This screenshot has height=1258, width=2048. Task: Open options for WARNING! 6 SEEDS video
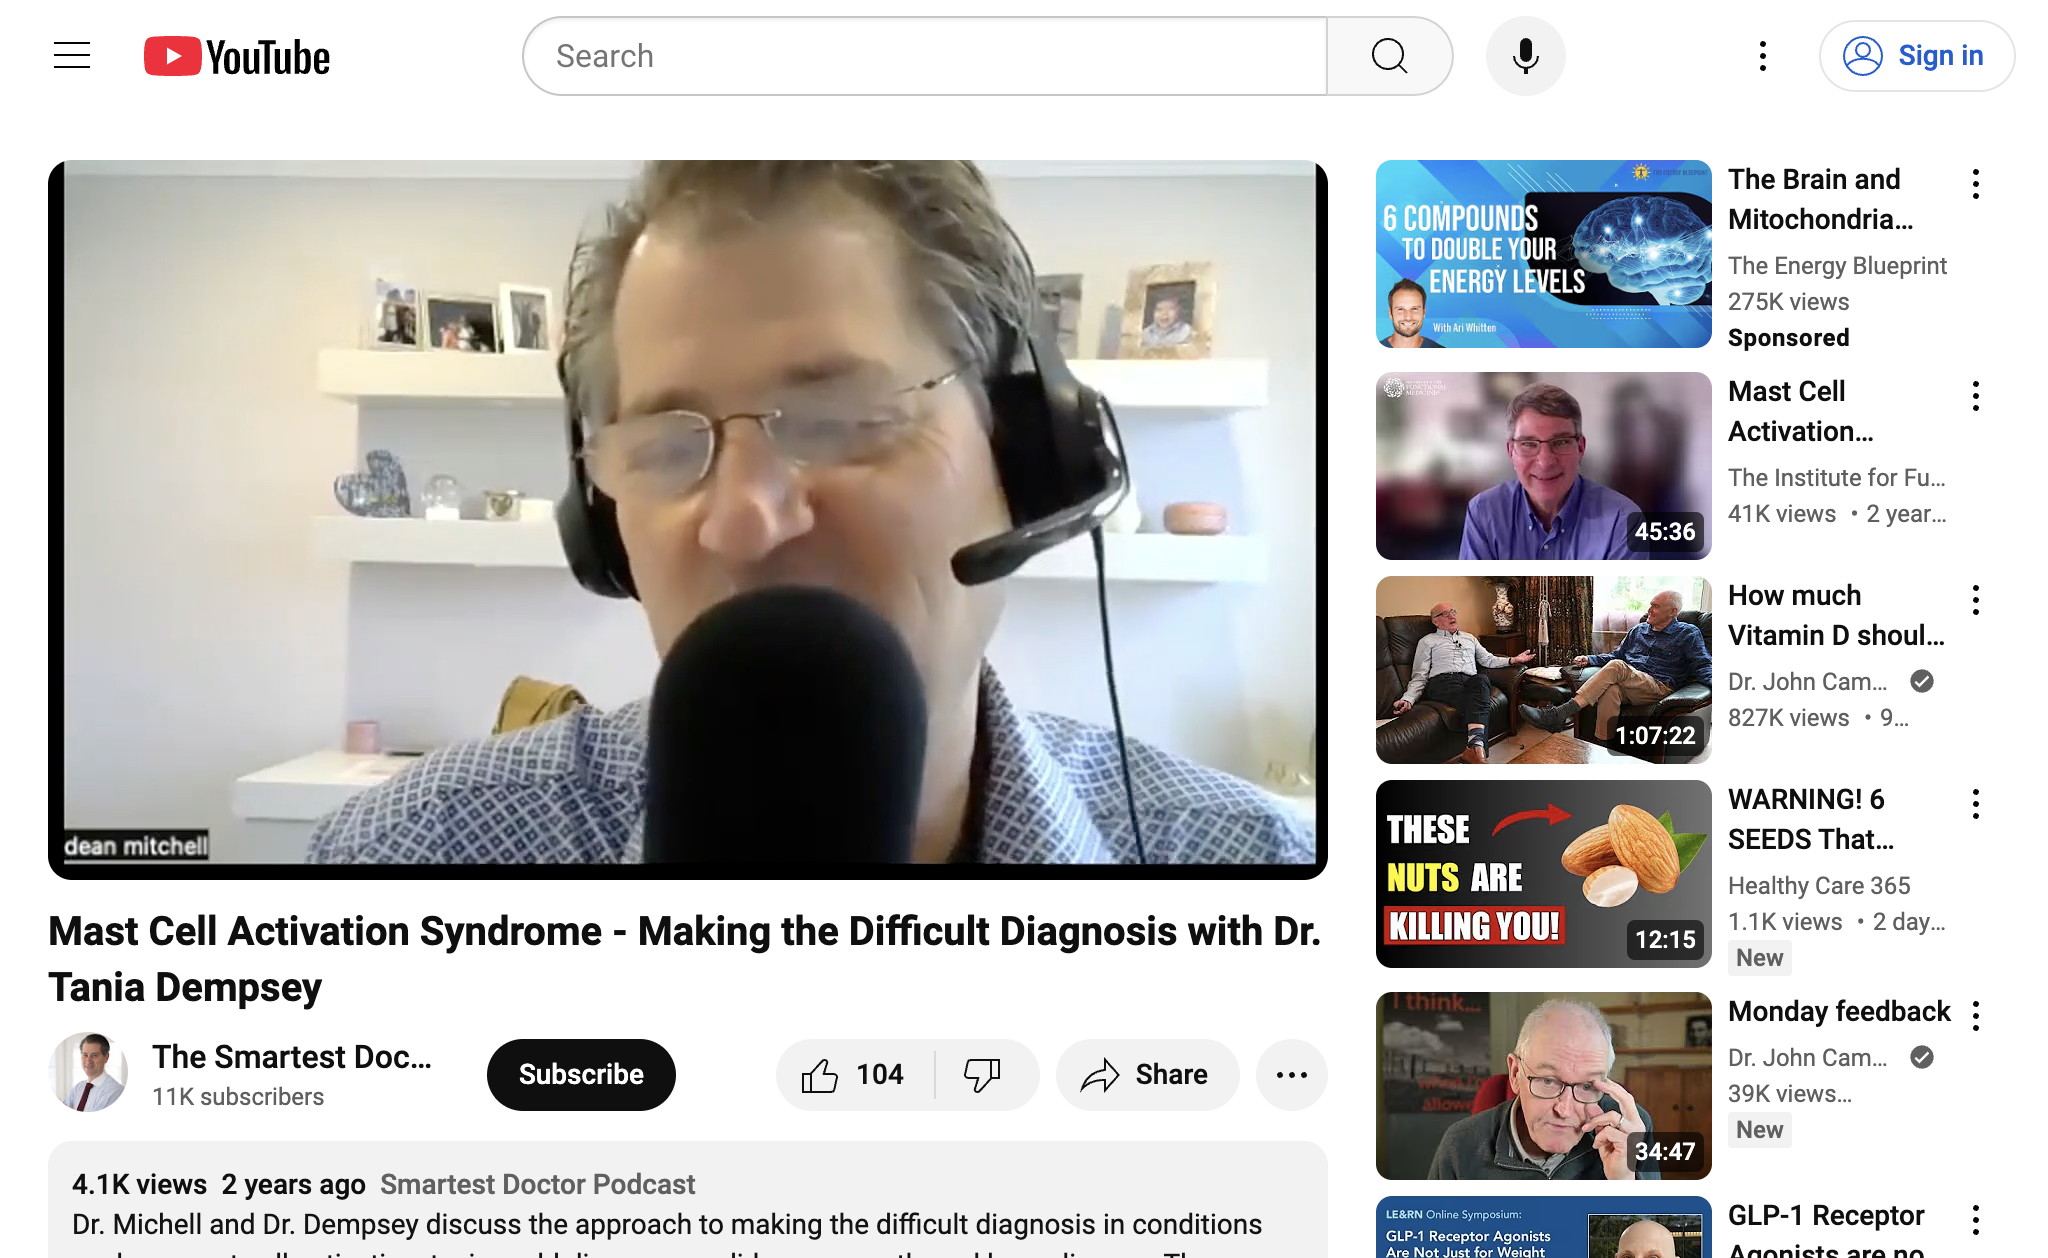click(x=1975, y=804)
